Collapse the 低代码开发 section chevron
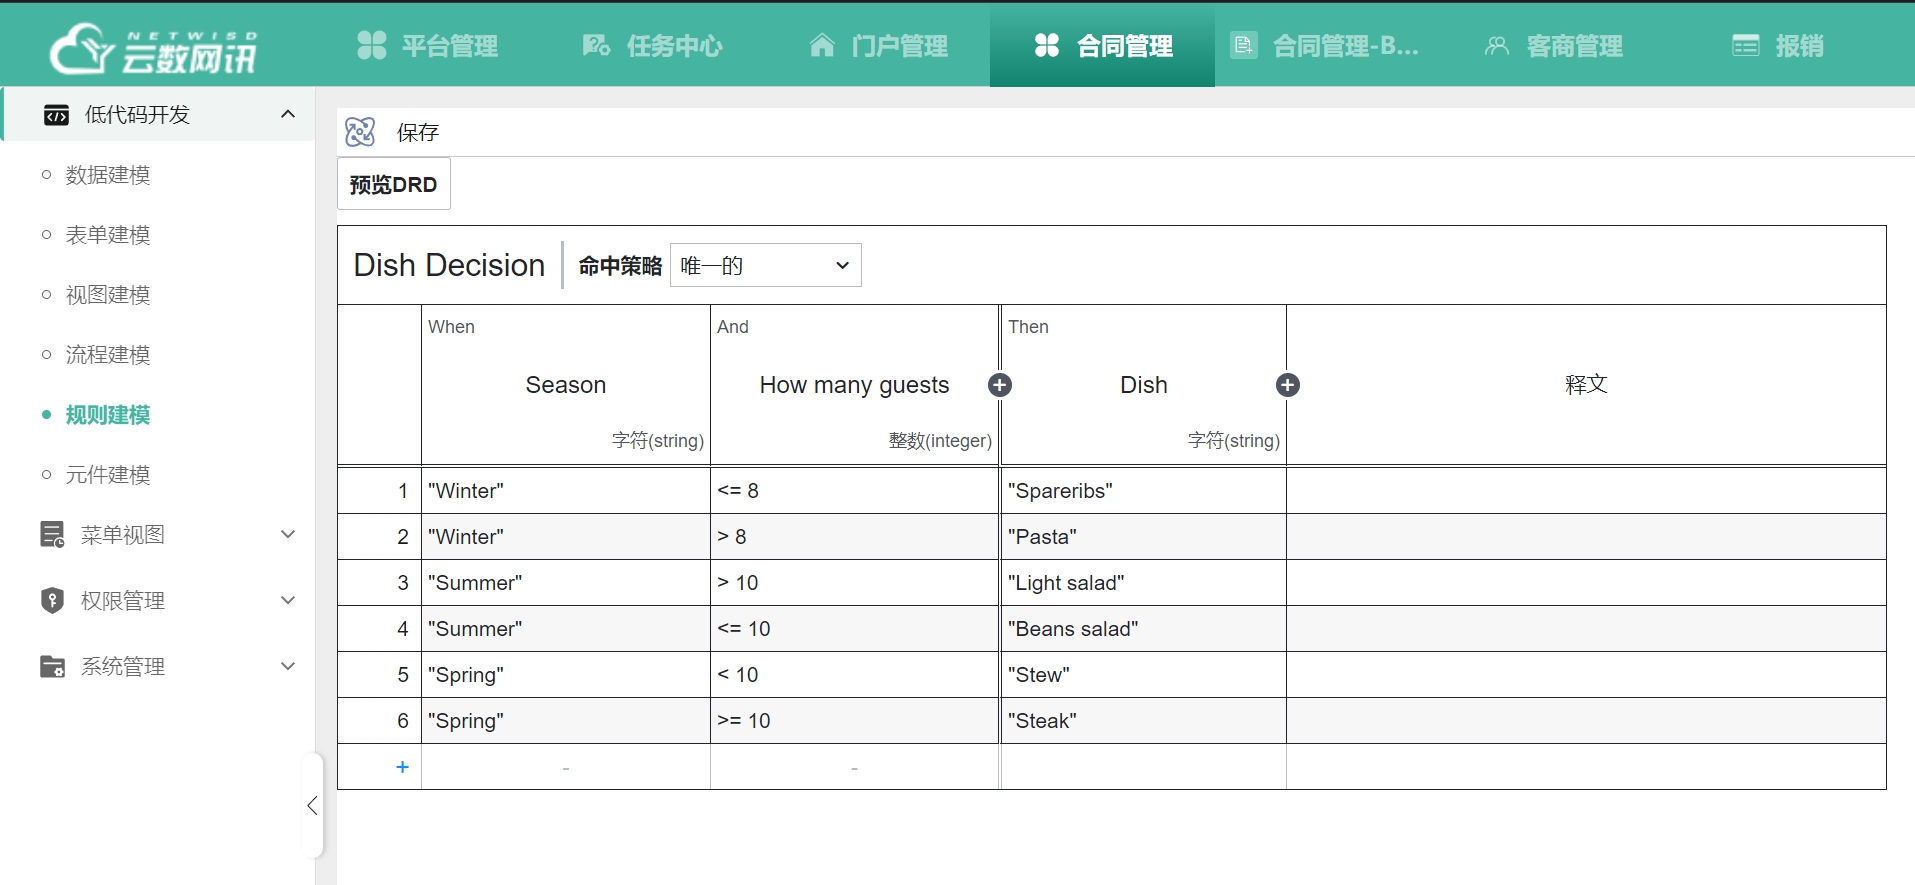Screen dimensions: 1915x885 (288, 114)
